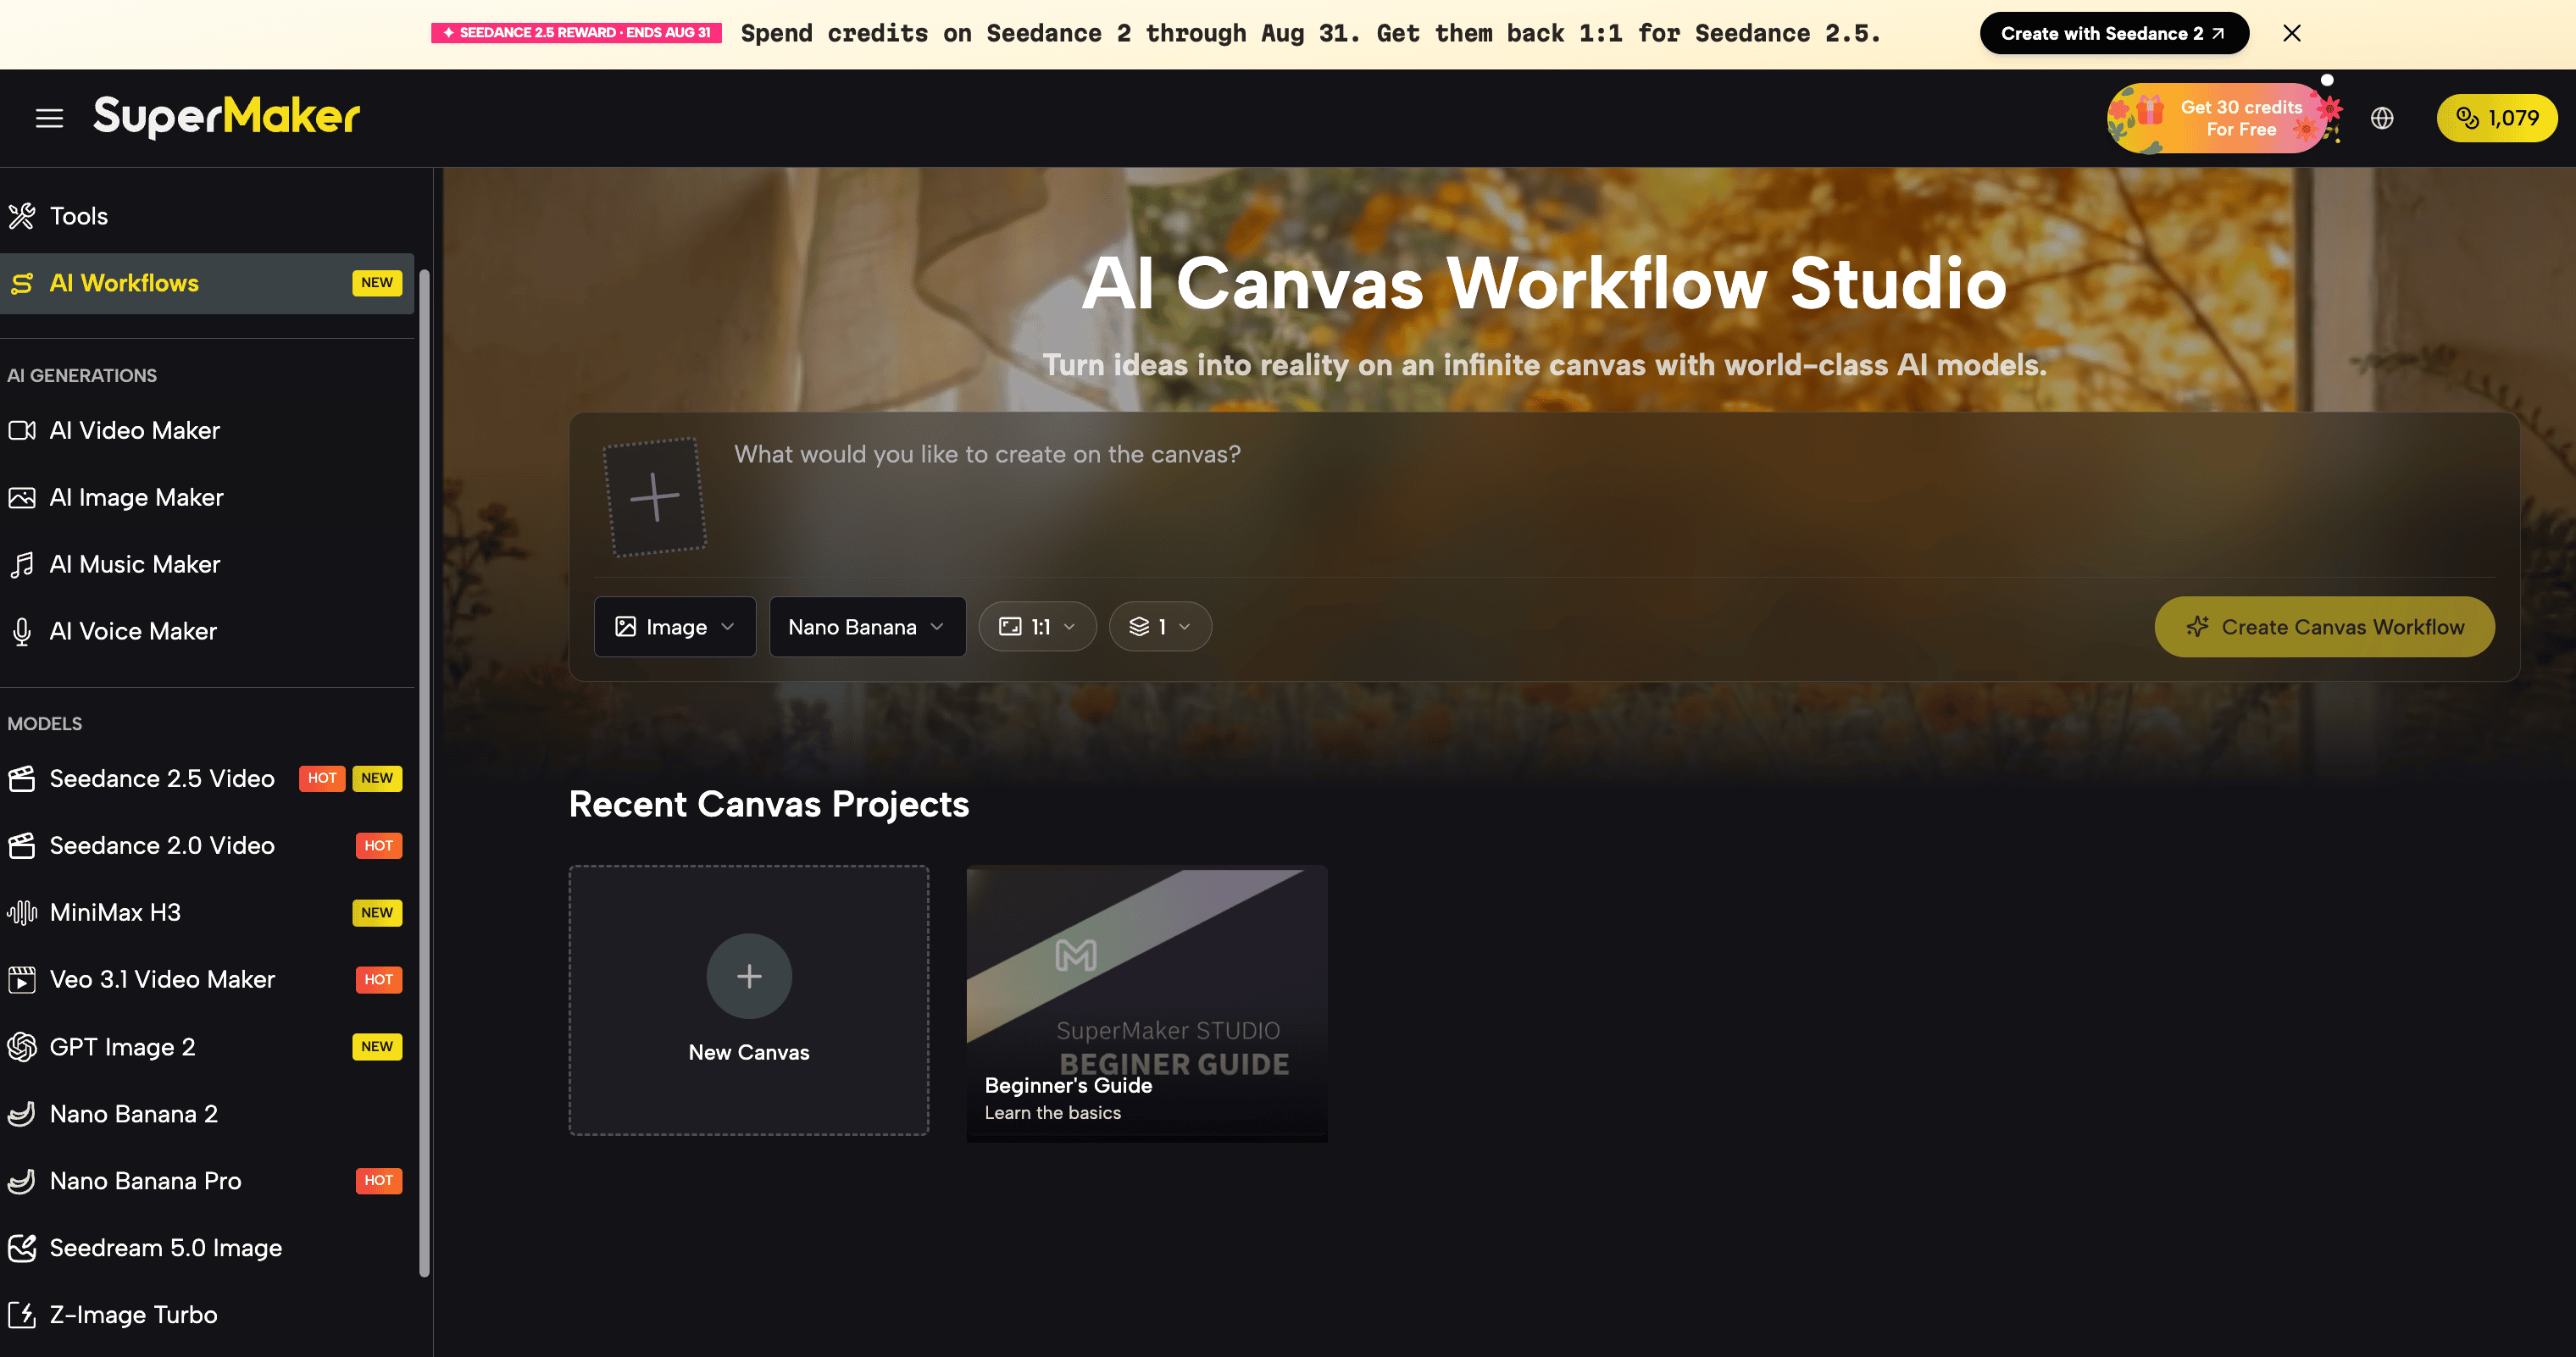Click the Nano Banana 2 banana icon
Screen dimensions: 2576x1357
pyautogui.click(x=22, y=1114)
